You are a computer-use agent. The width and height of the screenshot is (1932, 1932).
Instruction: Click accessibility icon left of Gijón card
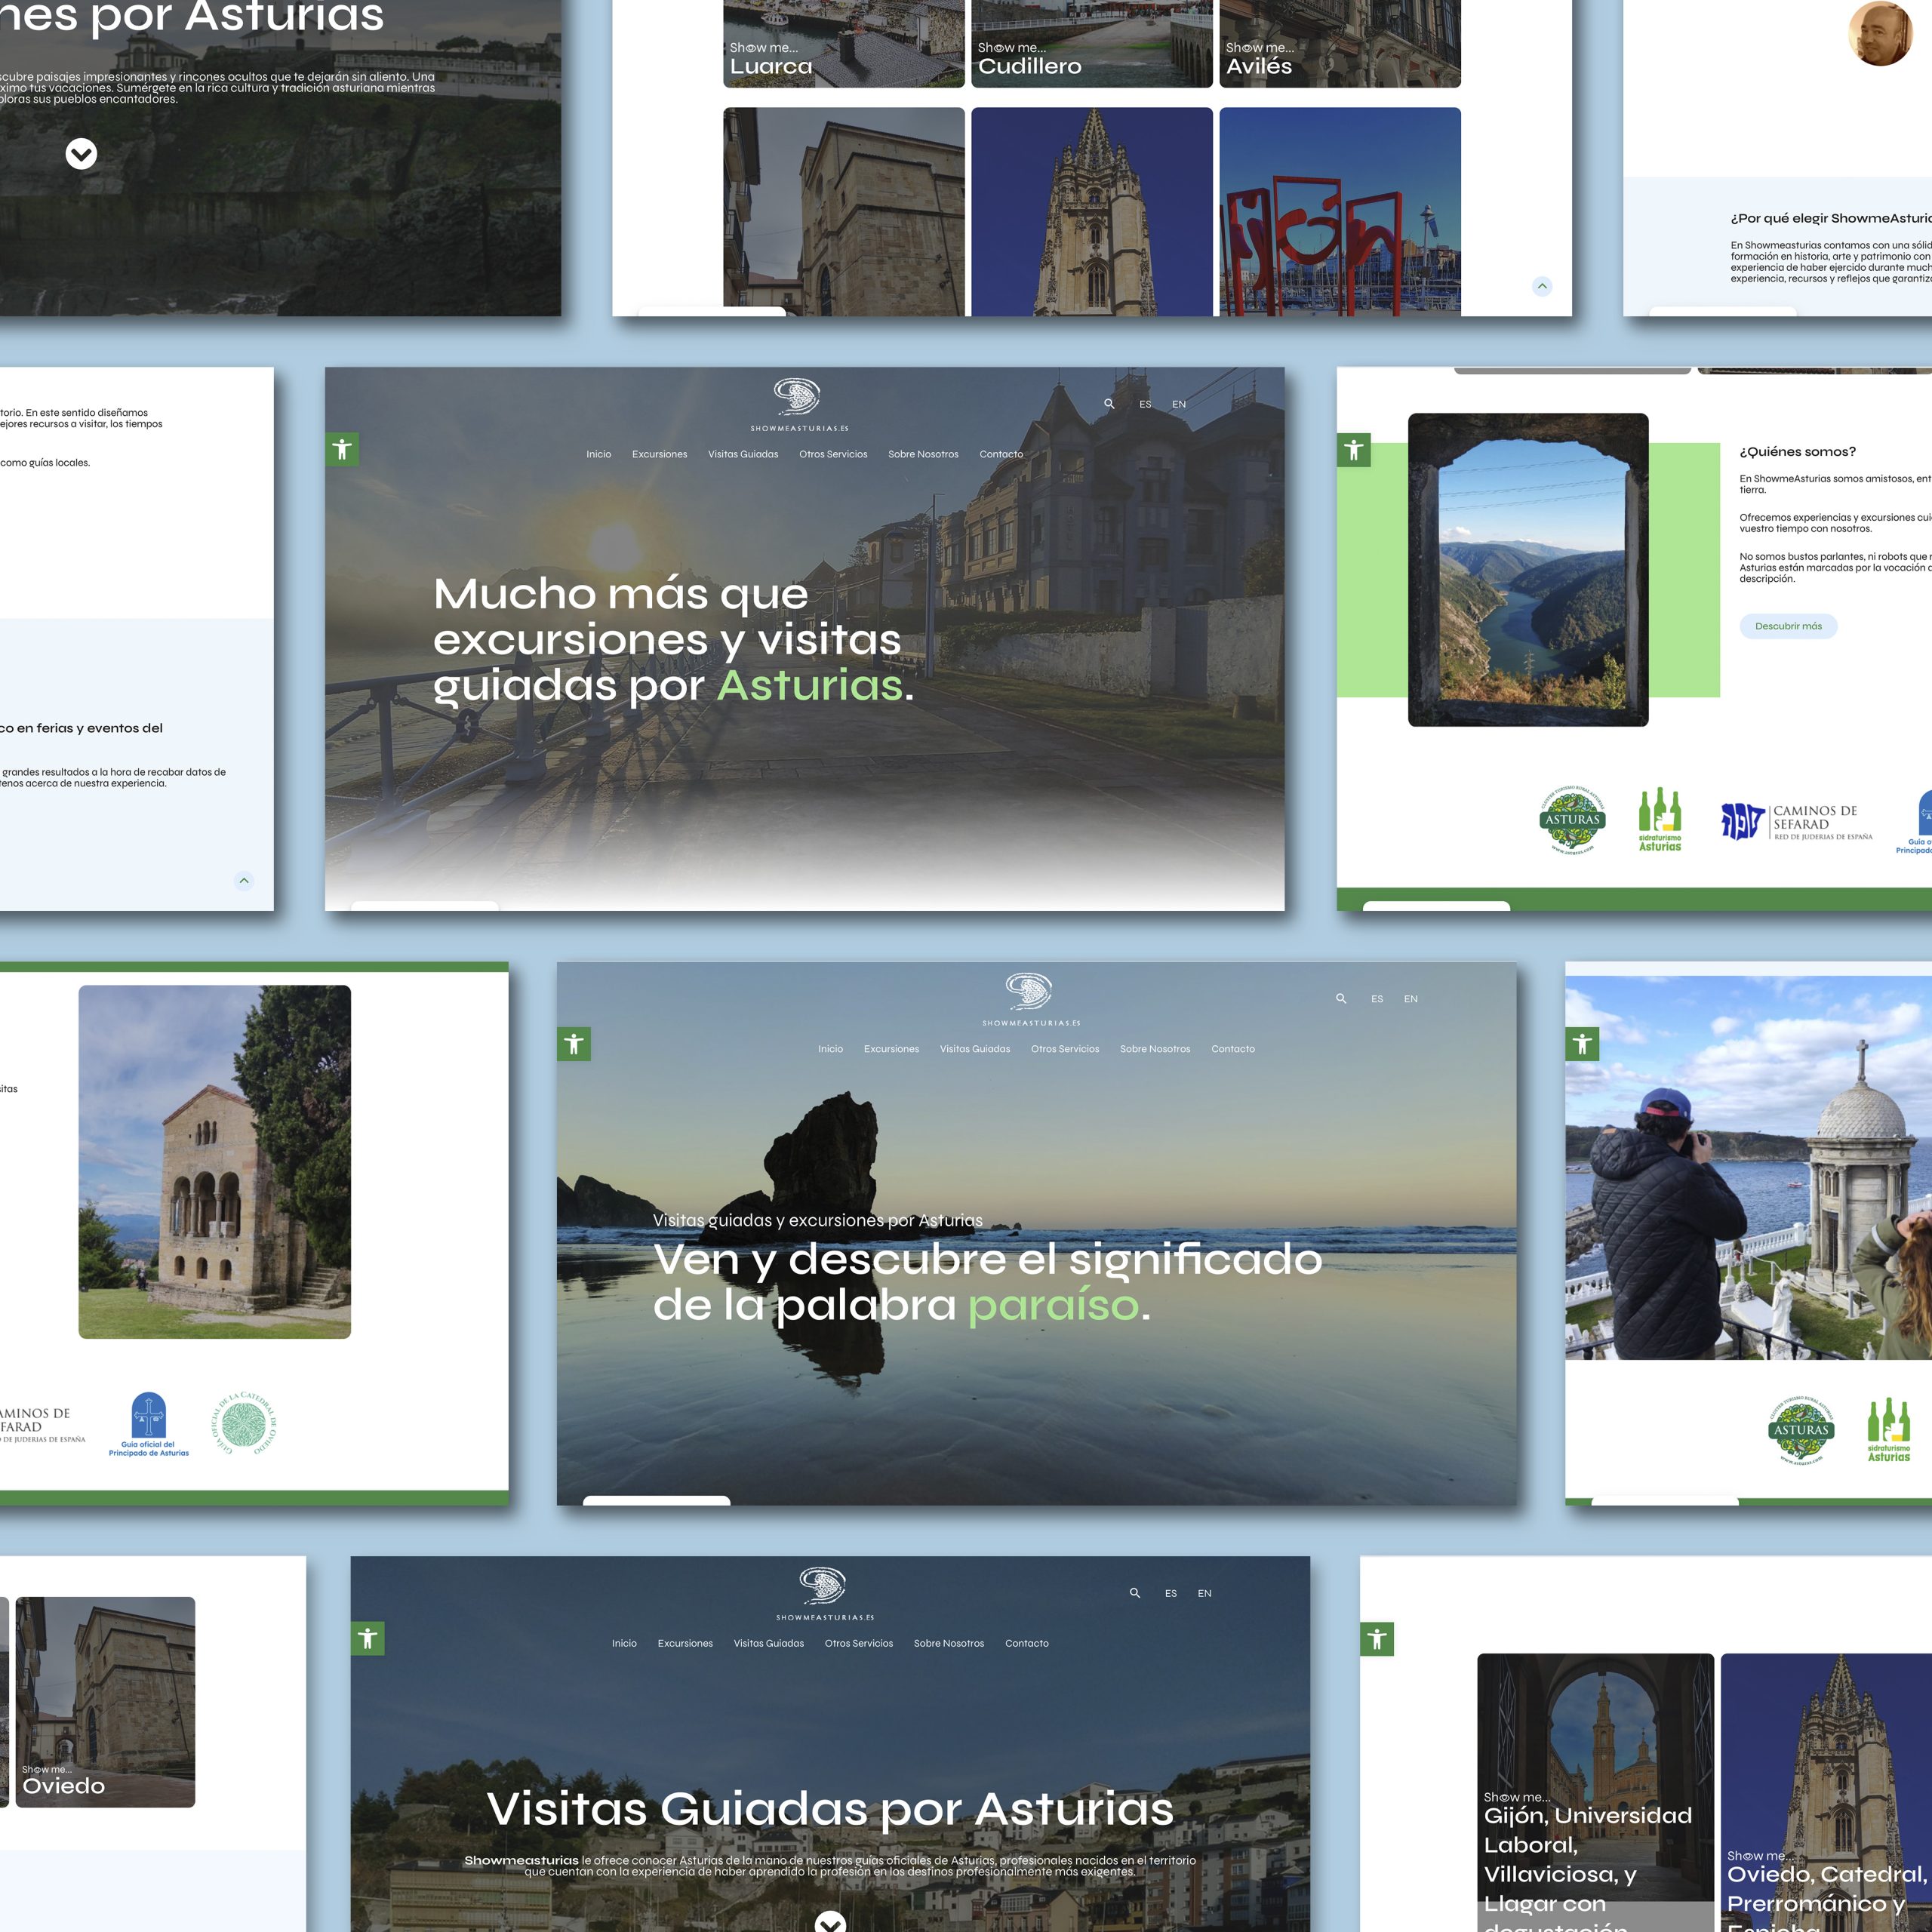tap(1377, 1639)
